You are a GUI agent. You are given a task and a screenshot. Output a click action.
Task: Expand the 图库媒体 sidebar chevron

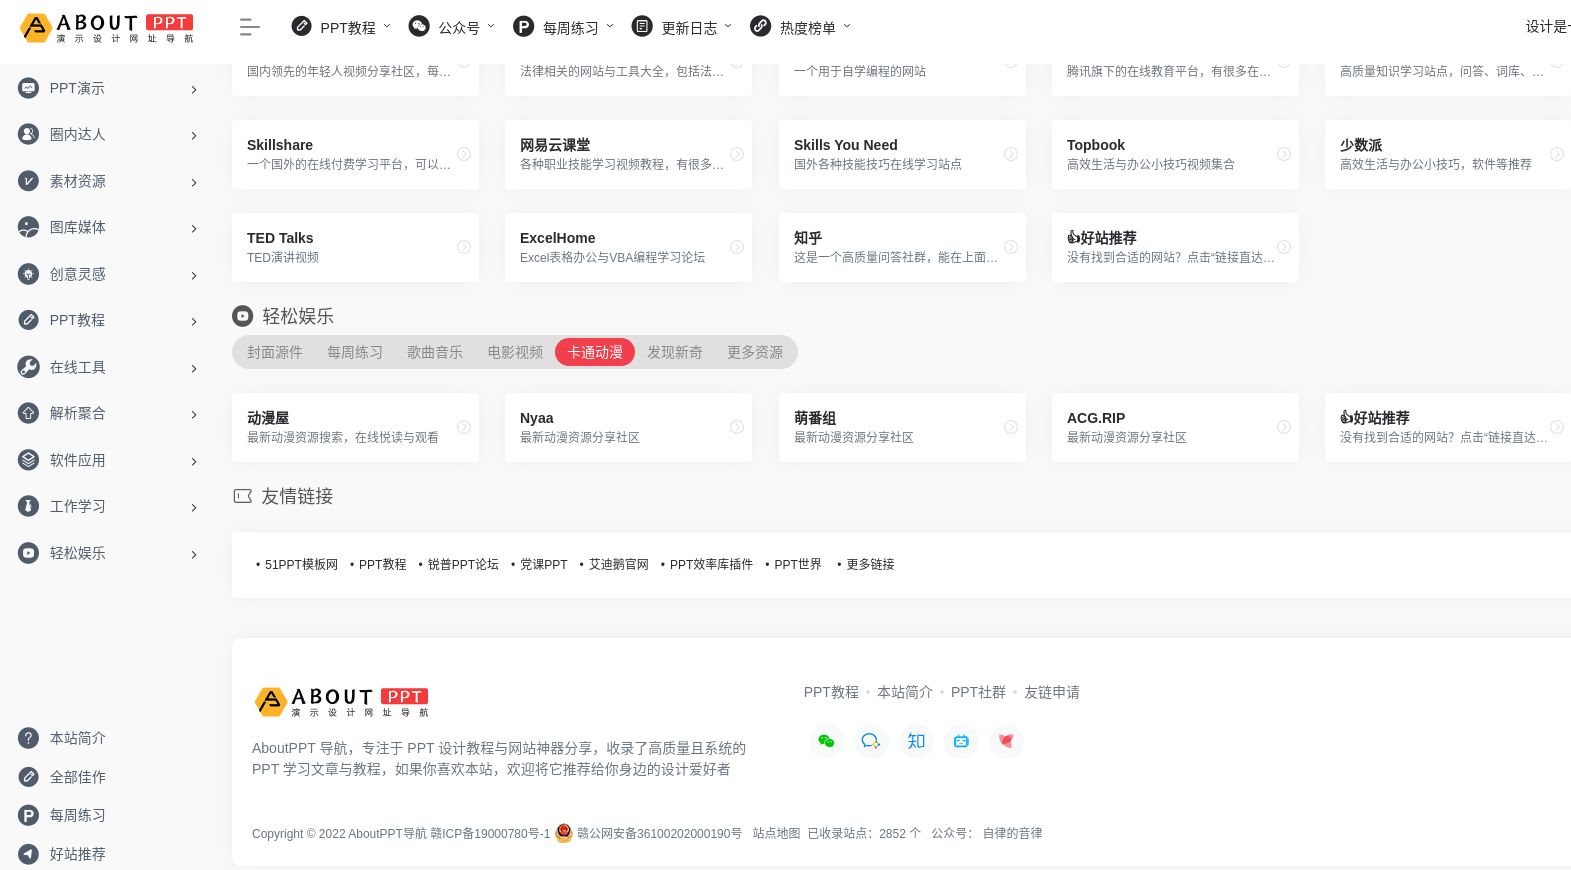194,228
